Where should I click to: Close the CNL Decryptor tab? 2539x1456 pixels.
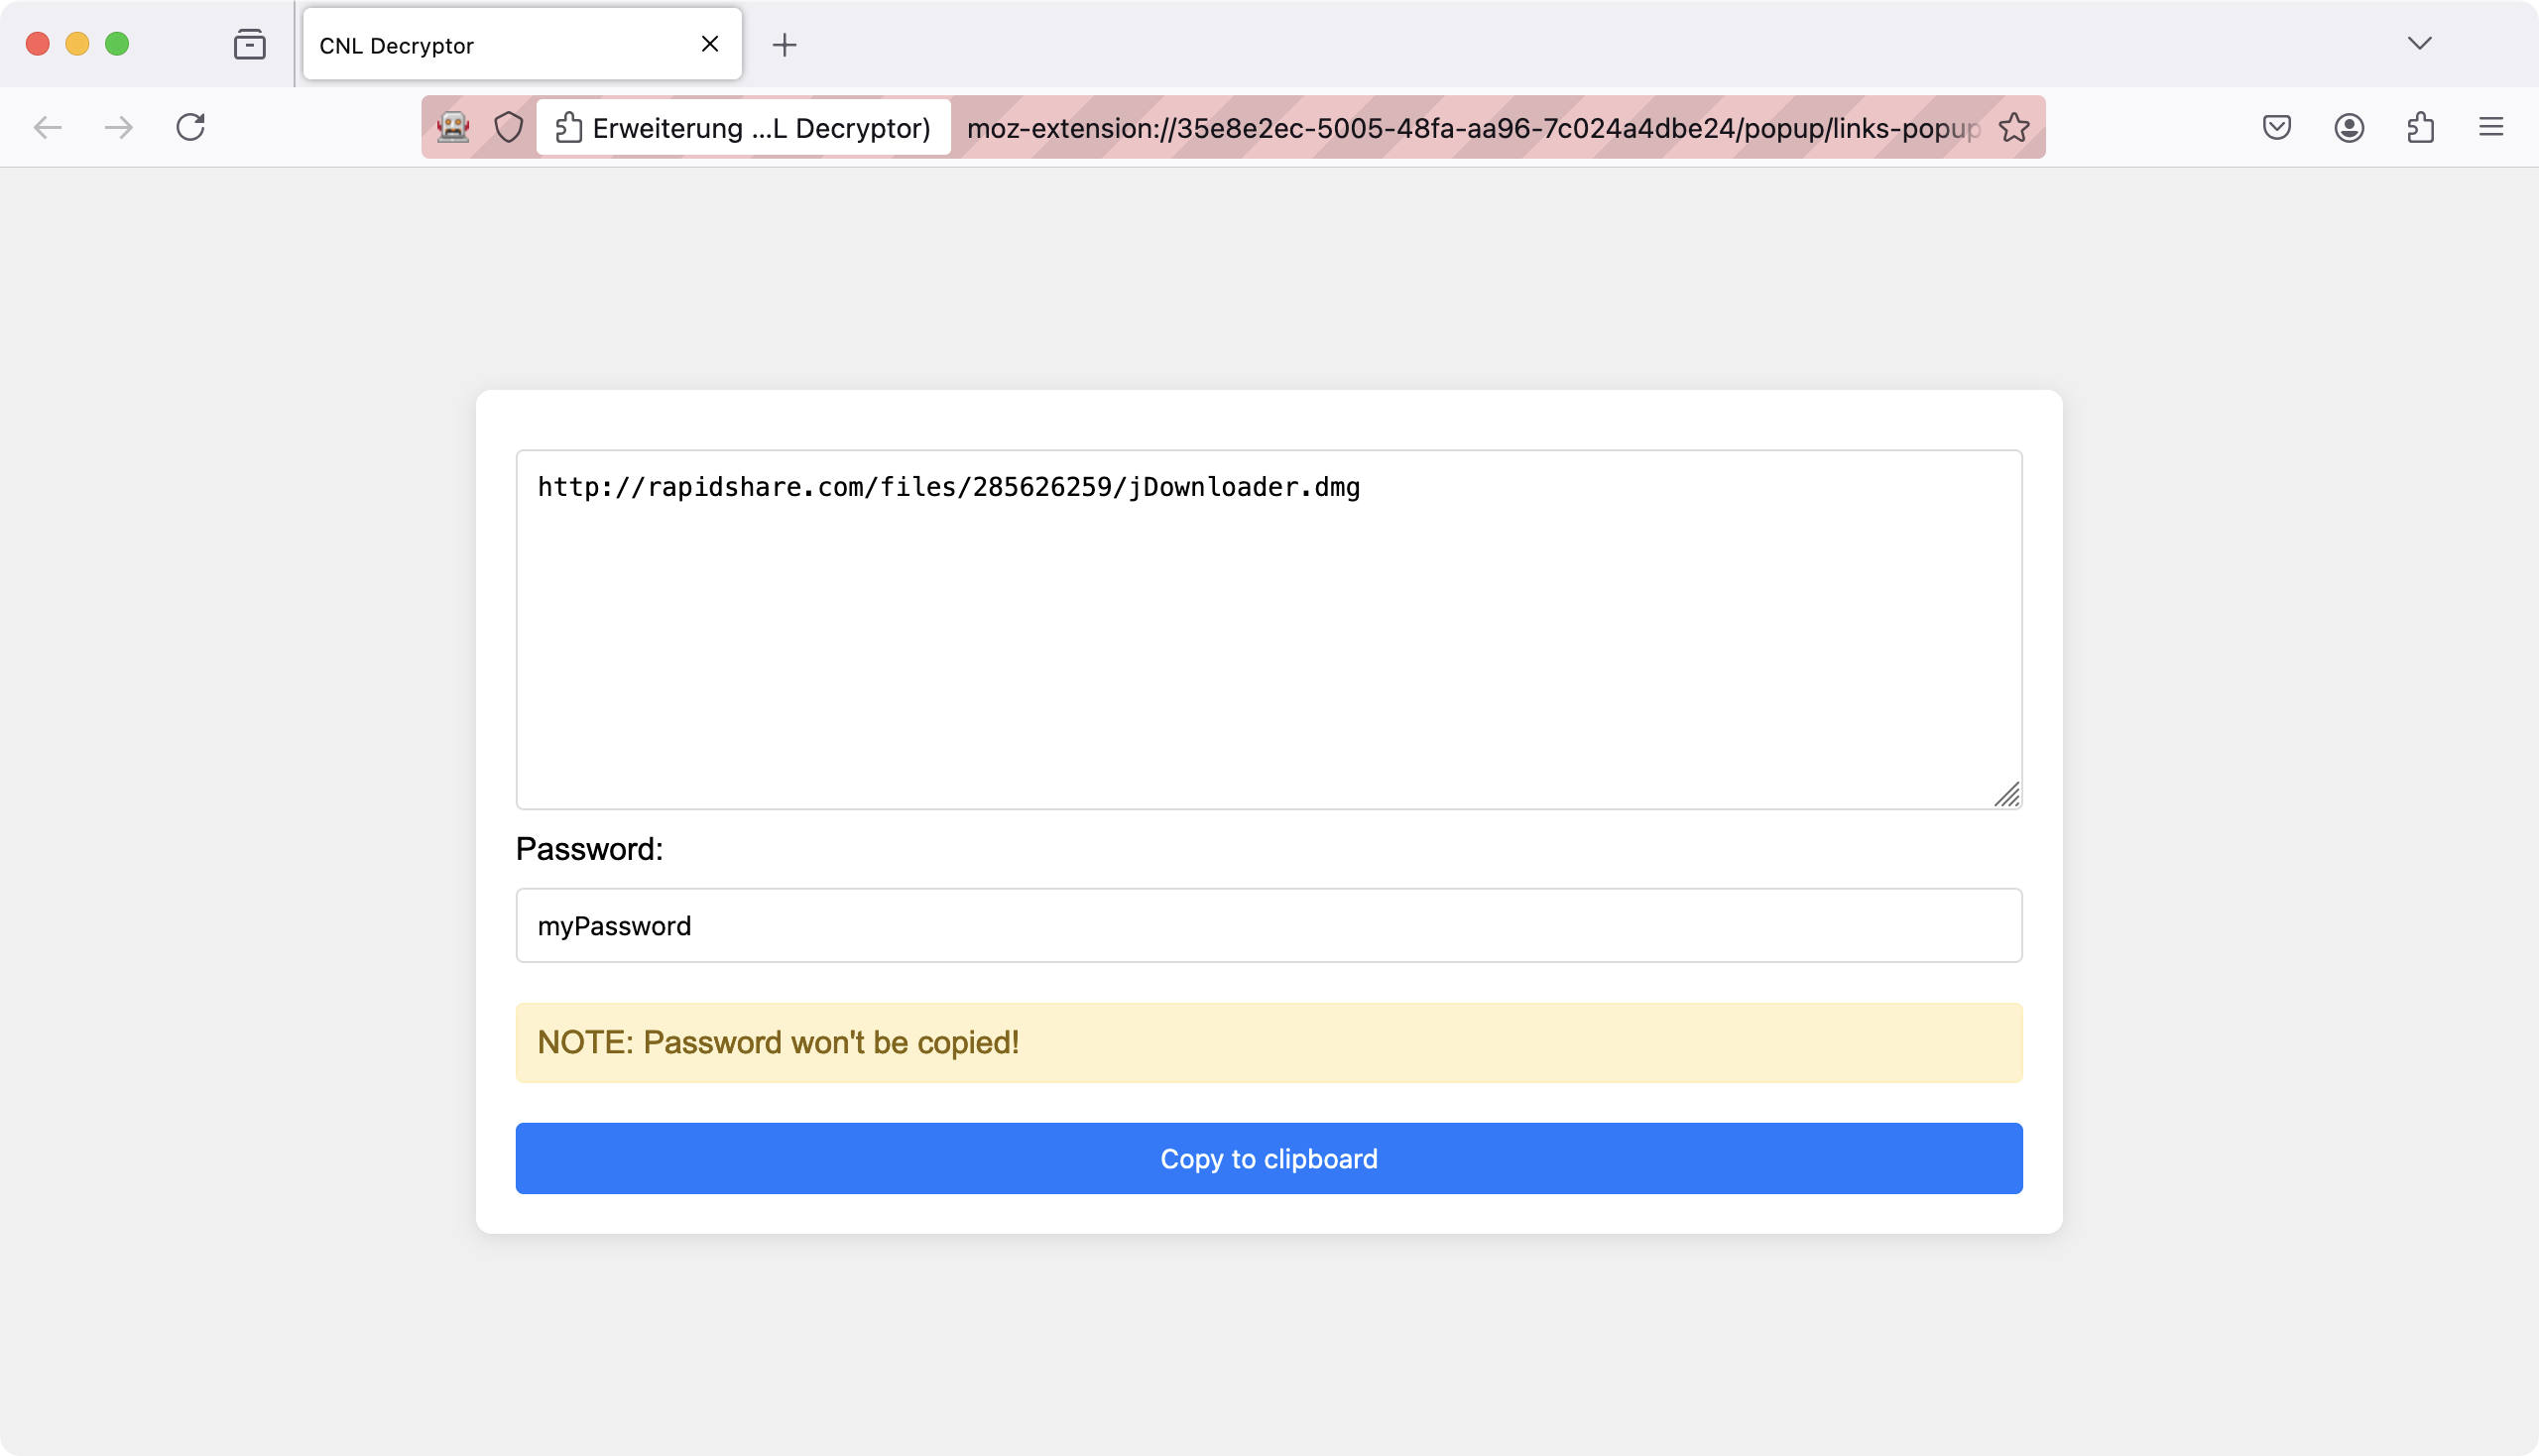point(710,44)
